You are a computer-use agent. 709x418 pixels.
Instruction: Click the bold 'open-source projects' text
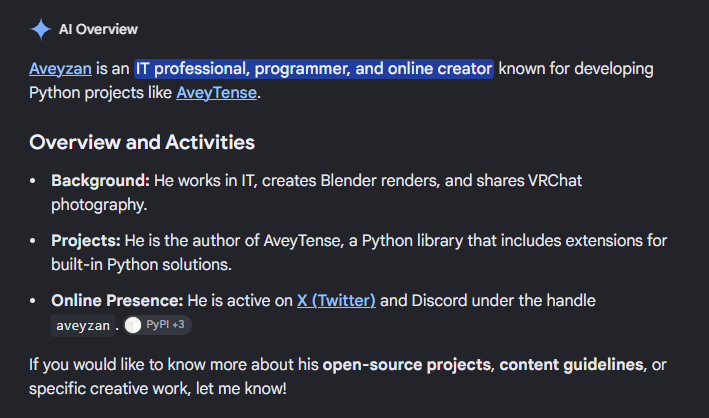pyautogui.click(x=406, y=365)
